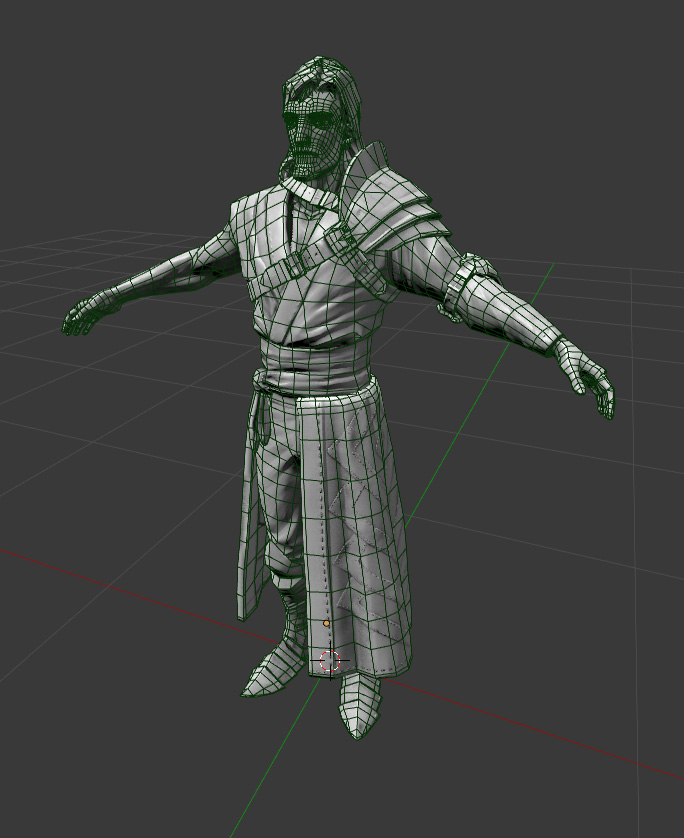Click the trouser leg beside the tabard

pyautogui.click(x=283, y=513)
